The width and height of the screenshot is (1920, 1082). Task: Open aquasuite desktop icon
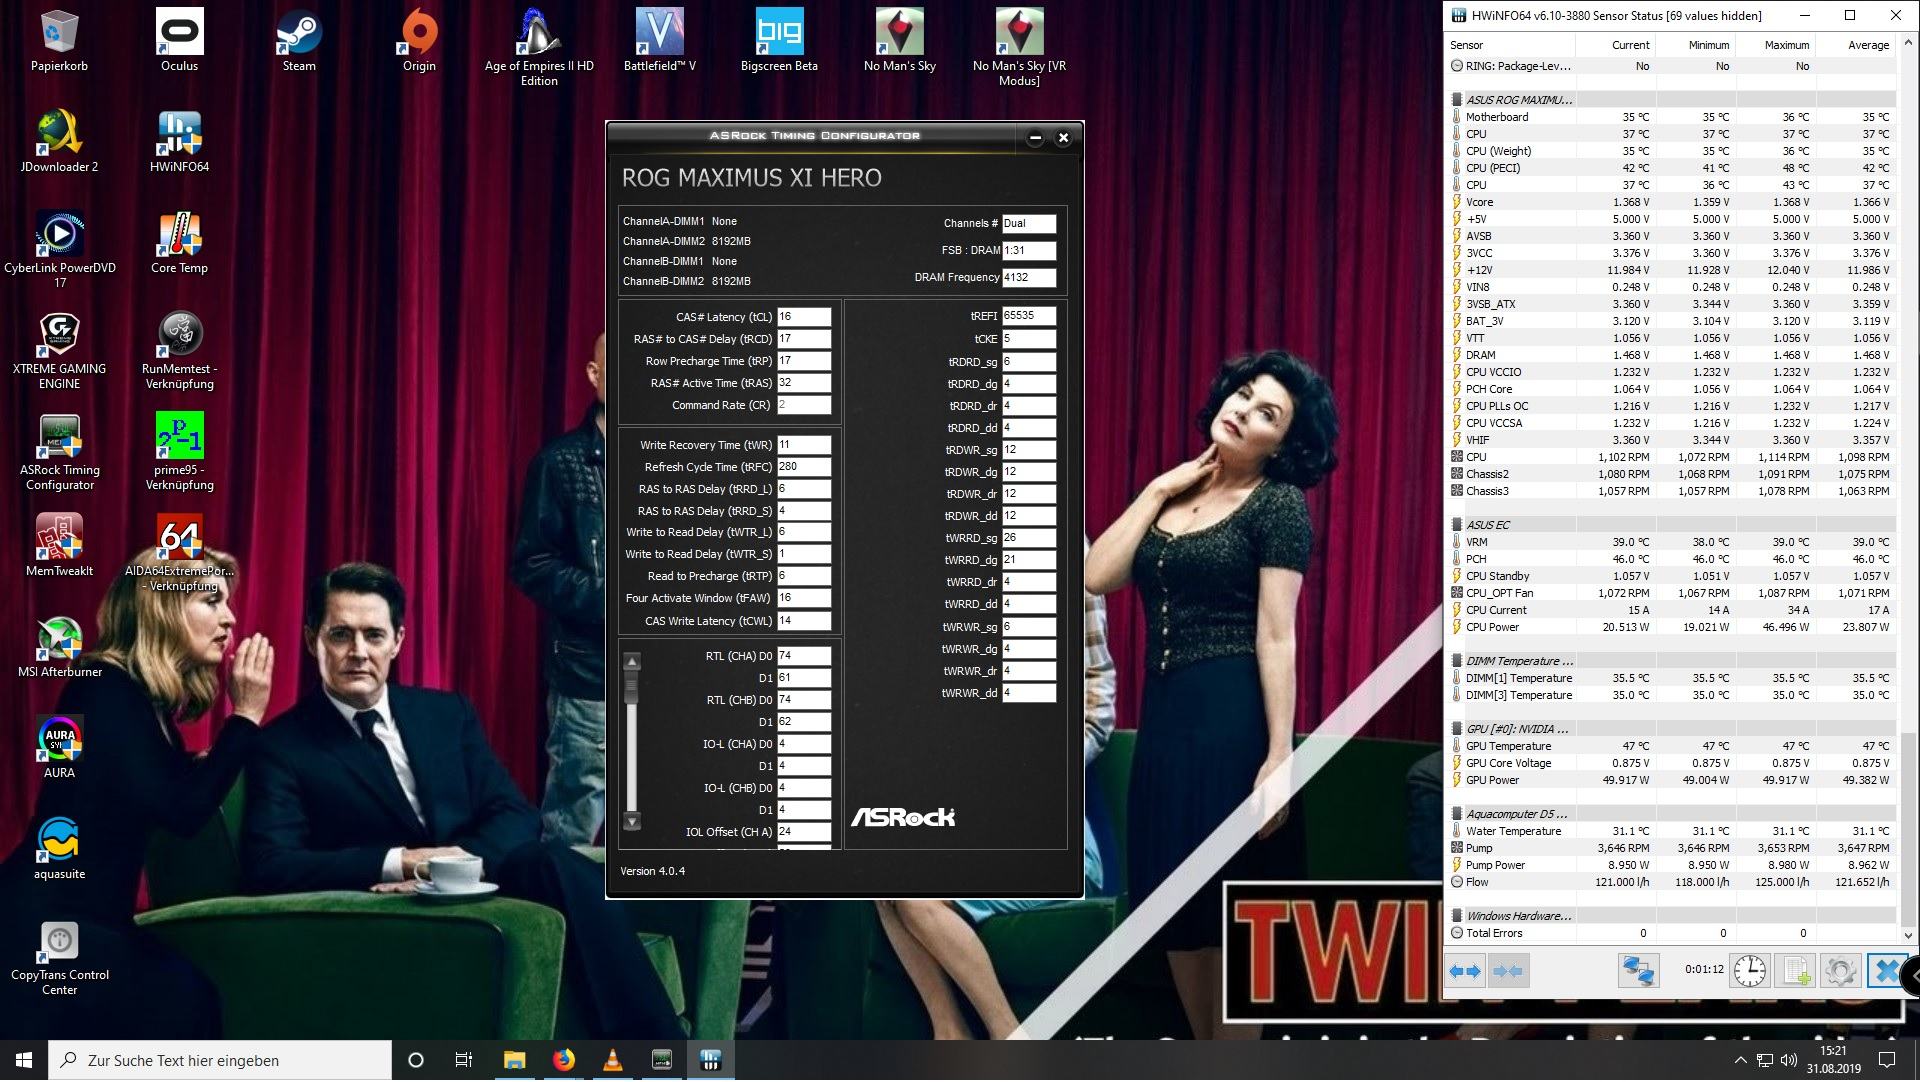pos(60,849)
